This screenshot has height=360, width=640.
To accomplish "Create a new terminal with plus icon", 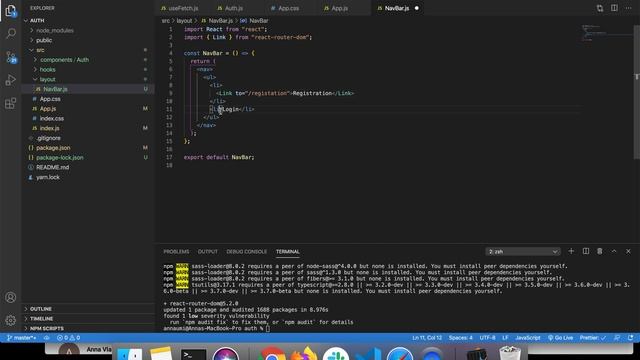I will click(571, 251).
